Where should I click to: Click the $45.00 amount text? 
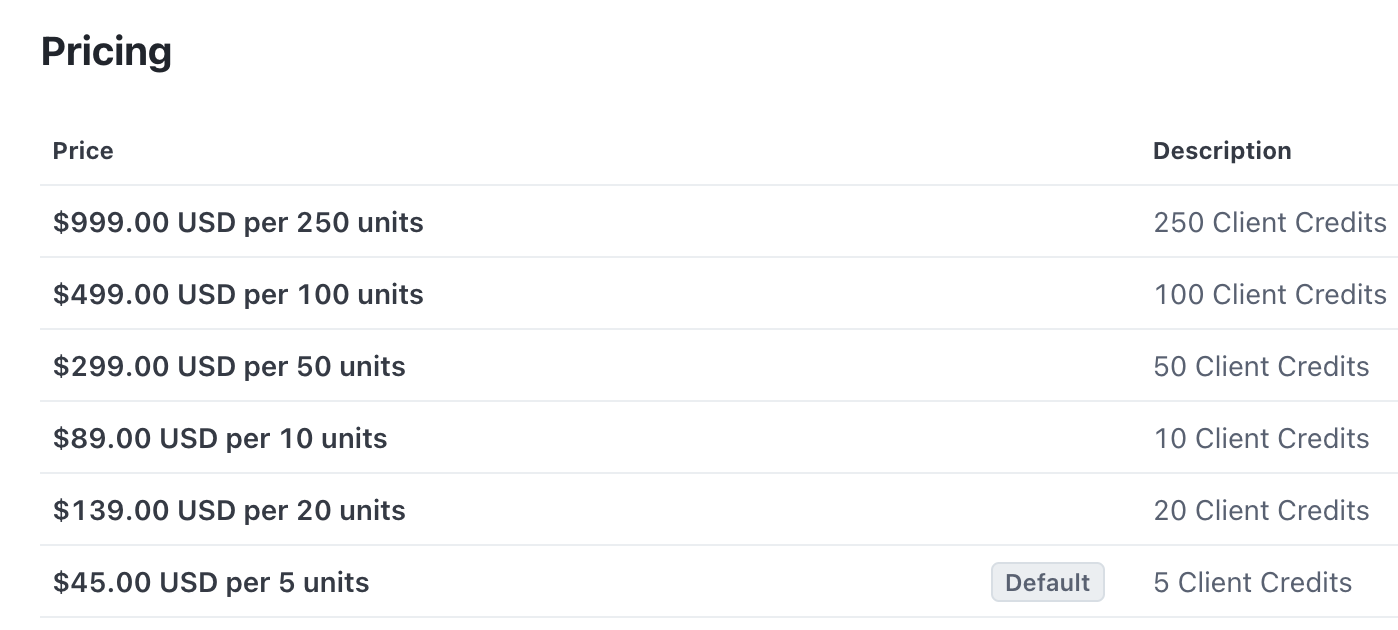coord(102,582)
